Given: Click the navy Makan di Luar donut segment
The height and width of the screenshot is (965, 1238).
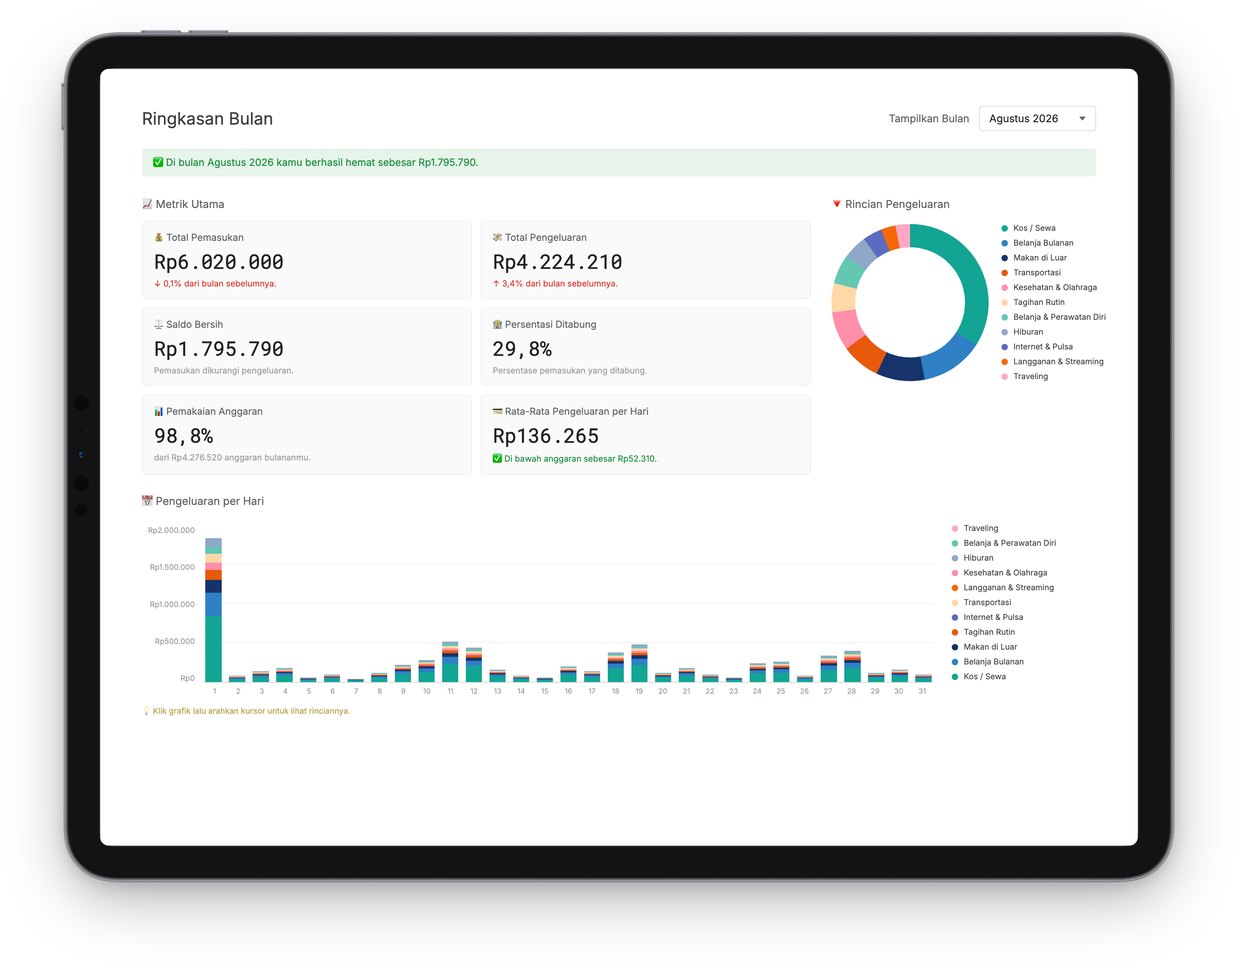Looking at the screenshot, I should (x=900, y=368).
